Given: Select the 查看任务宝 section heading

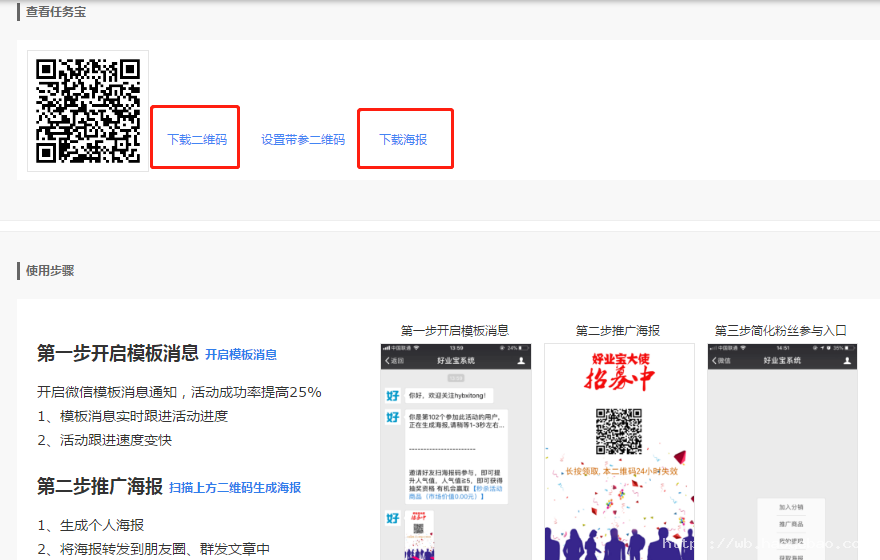Looking at the screenshot, I should pyautogui.click(x=56, y=12).
